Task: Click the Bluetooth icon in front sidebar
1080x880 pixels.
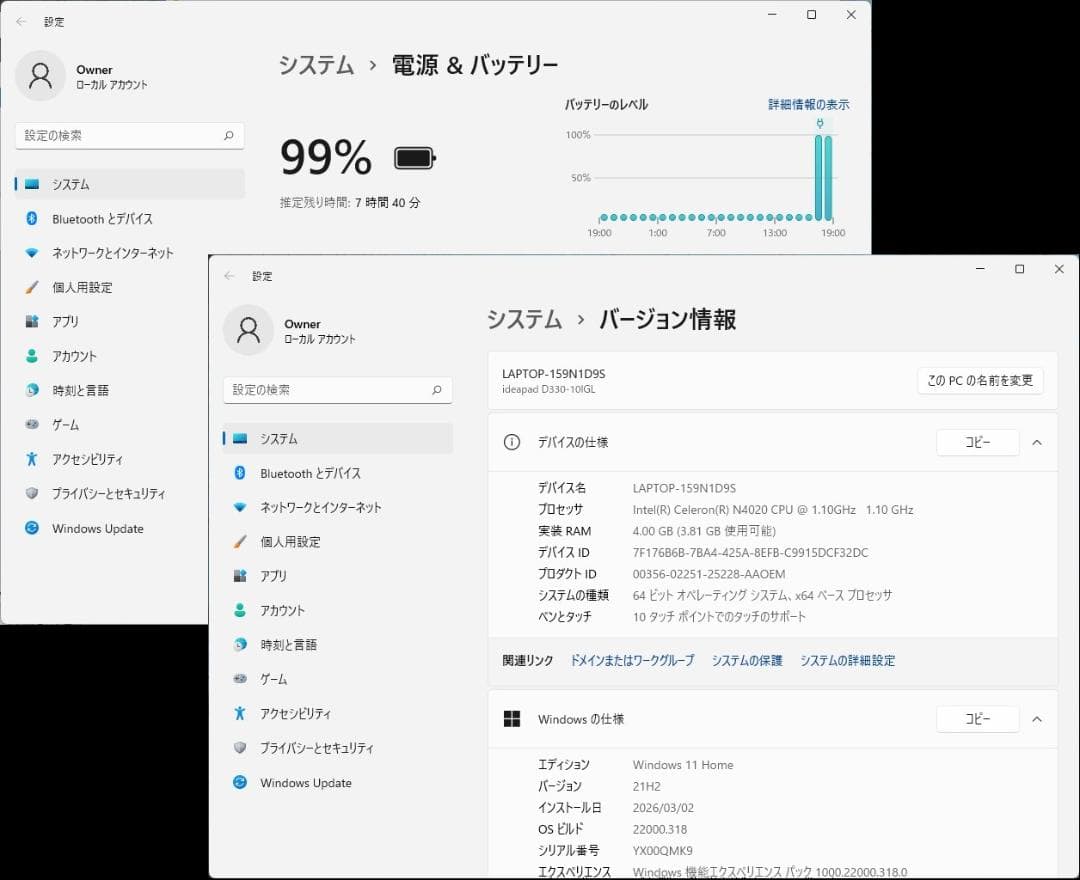Action: point(240,473)
